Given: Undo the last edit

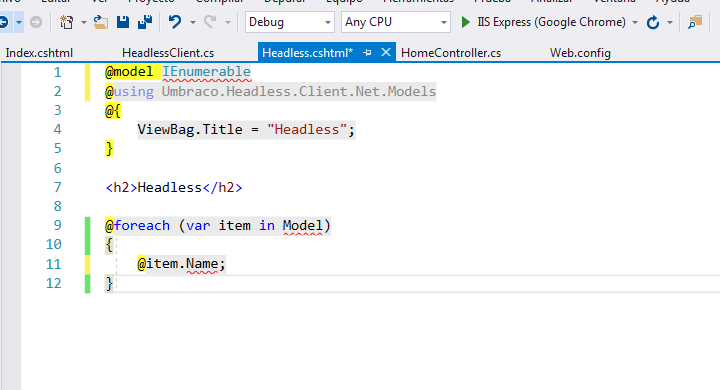Looking at the screenshot, I should (x=175, y=22).
